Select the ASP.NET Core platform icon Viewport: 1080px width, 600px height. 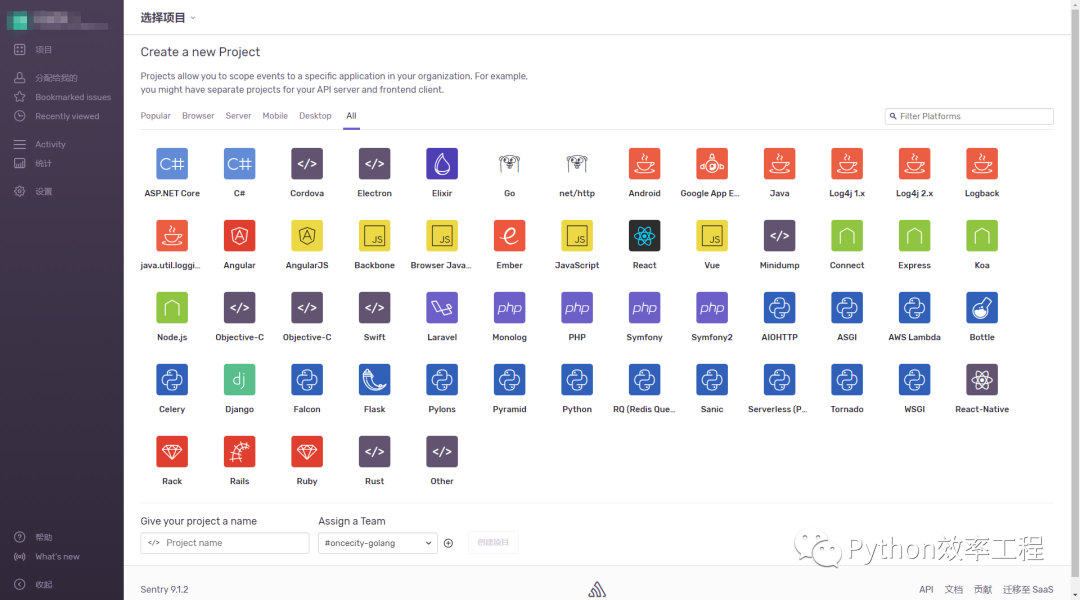(x=172, y=164)
